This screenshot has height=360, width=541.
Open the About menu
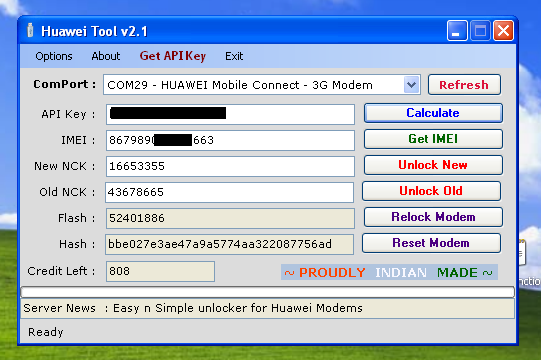tap(106, 56)
